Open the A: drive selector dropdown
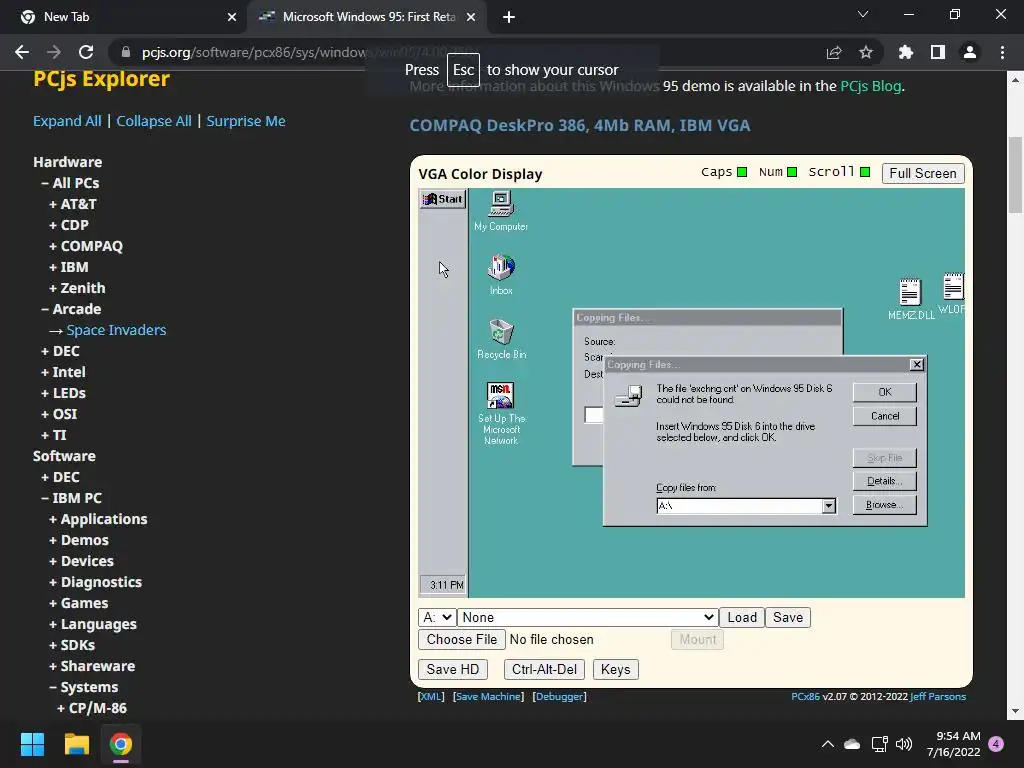This screenshot has width=1024, height=768. click(x=437, y=617)
